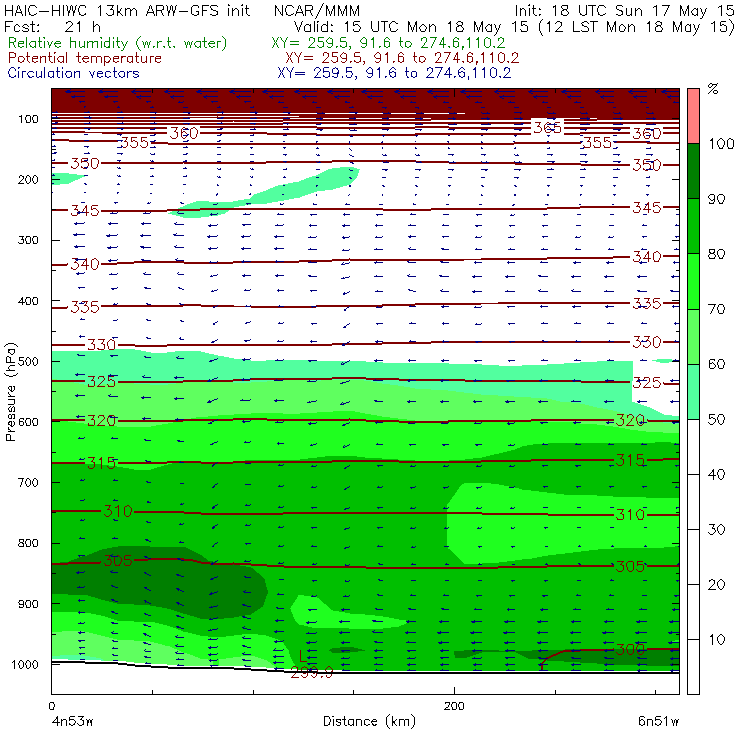Click the blue XY coordinates line
740x740 pixels.
pyautogui.click(x=394, y=73)
